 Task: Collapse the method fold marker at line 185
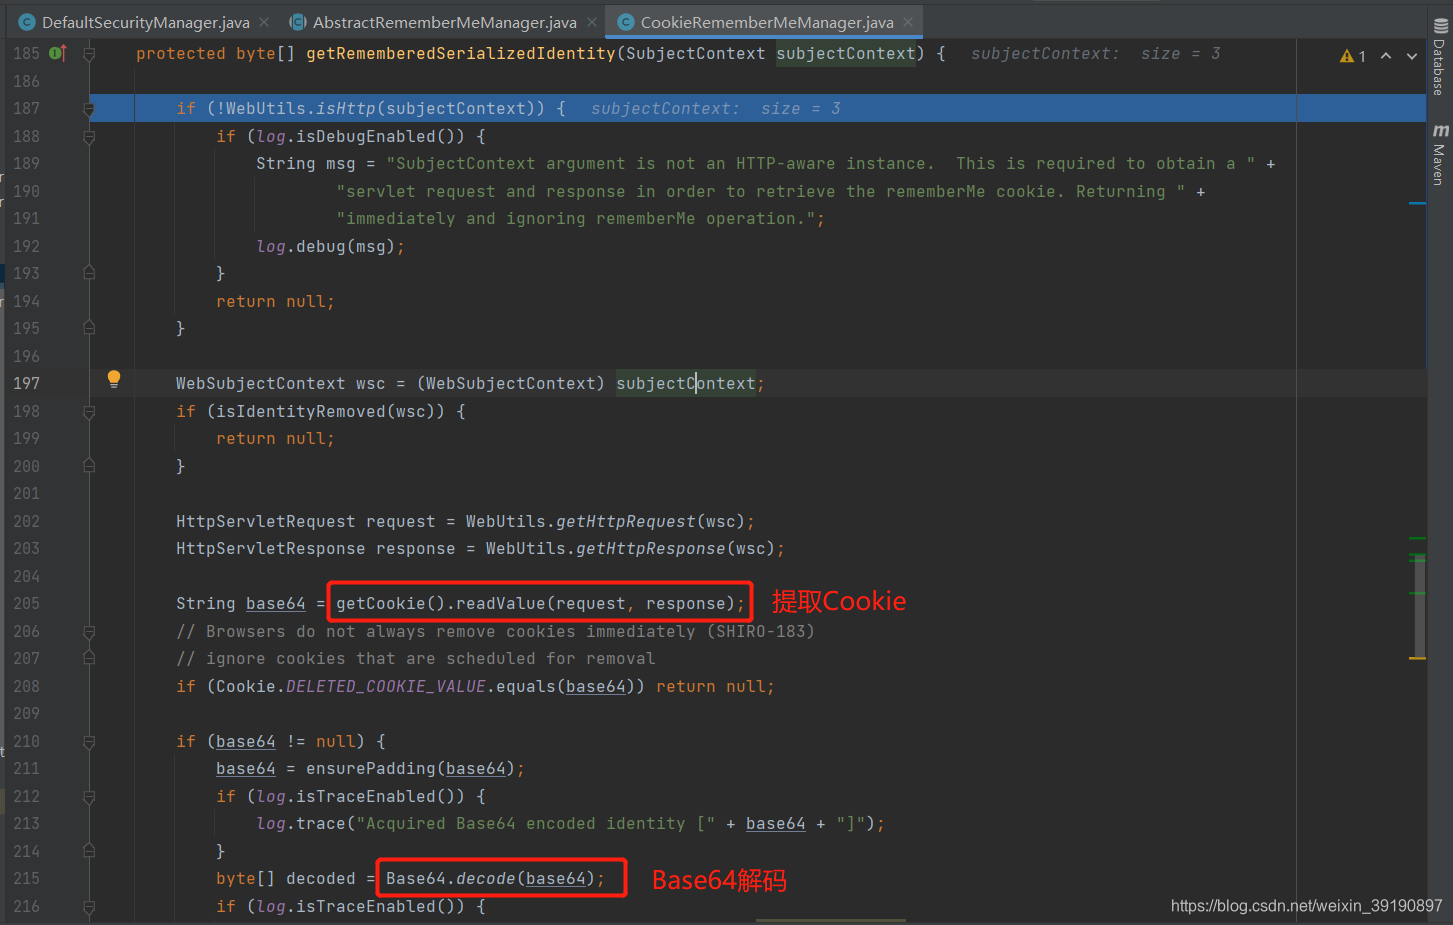tap(89, 54)
